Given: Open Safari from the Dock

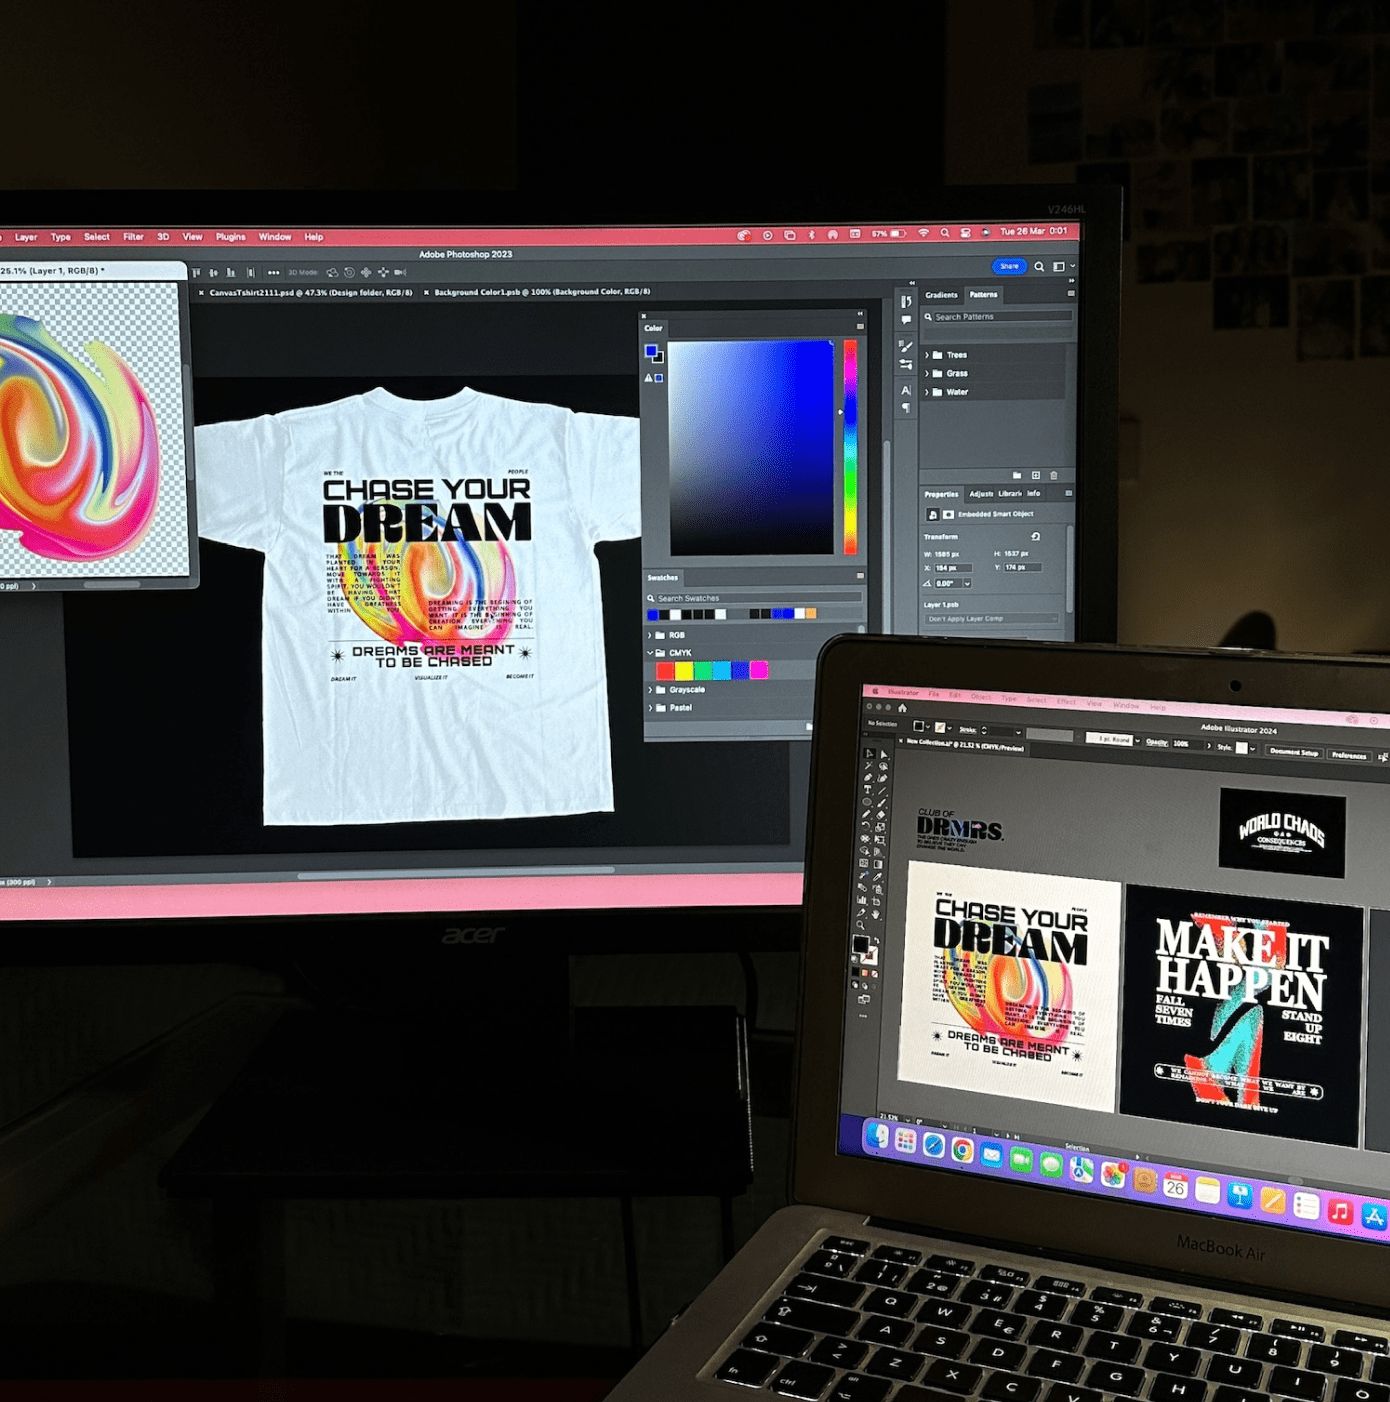Looking at the screenshot, I should (x=933, y=1145).
